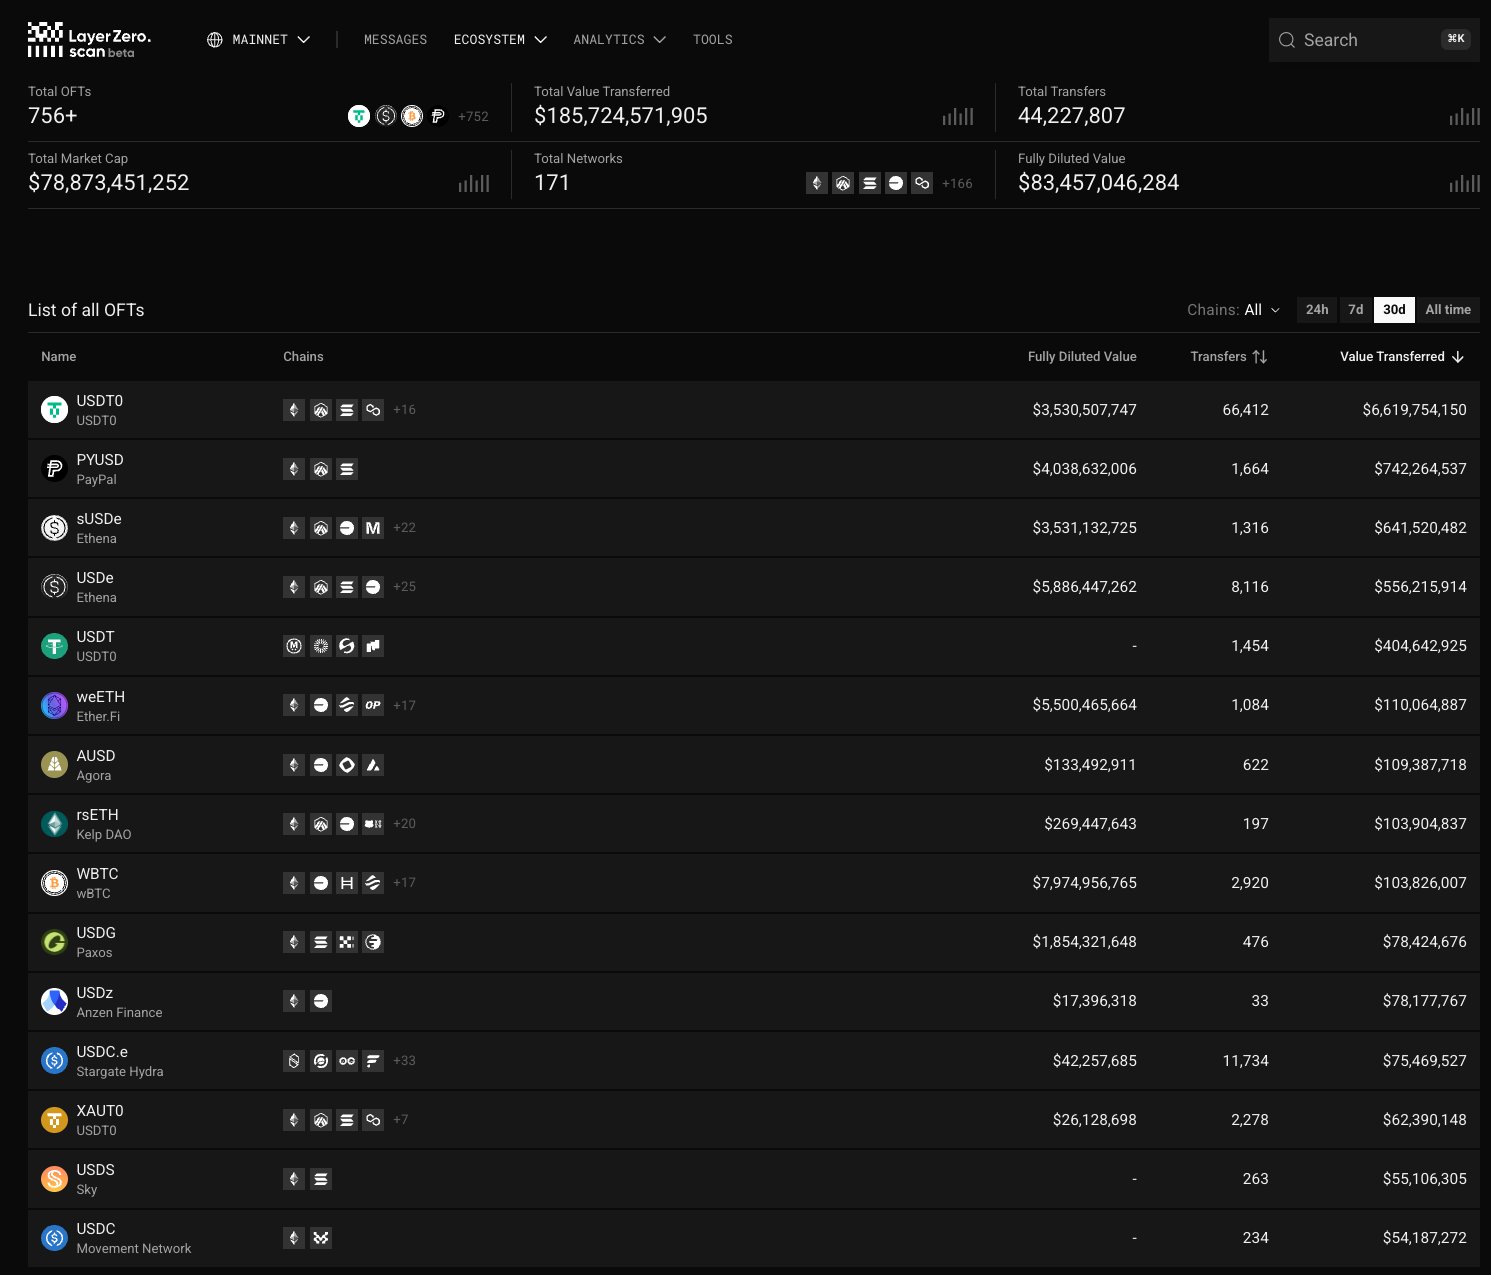The width and height of the screenshot is (1491, 1275).
Task: Click the PYUSD PayPal token icon
Action: (54, 469)
